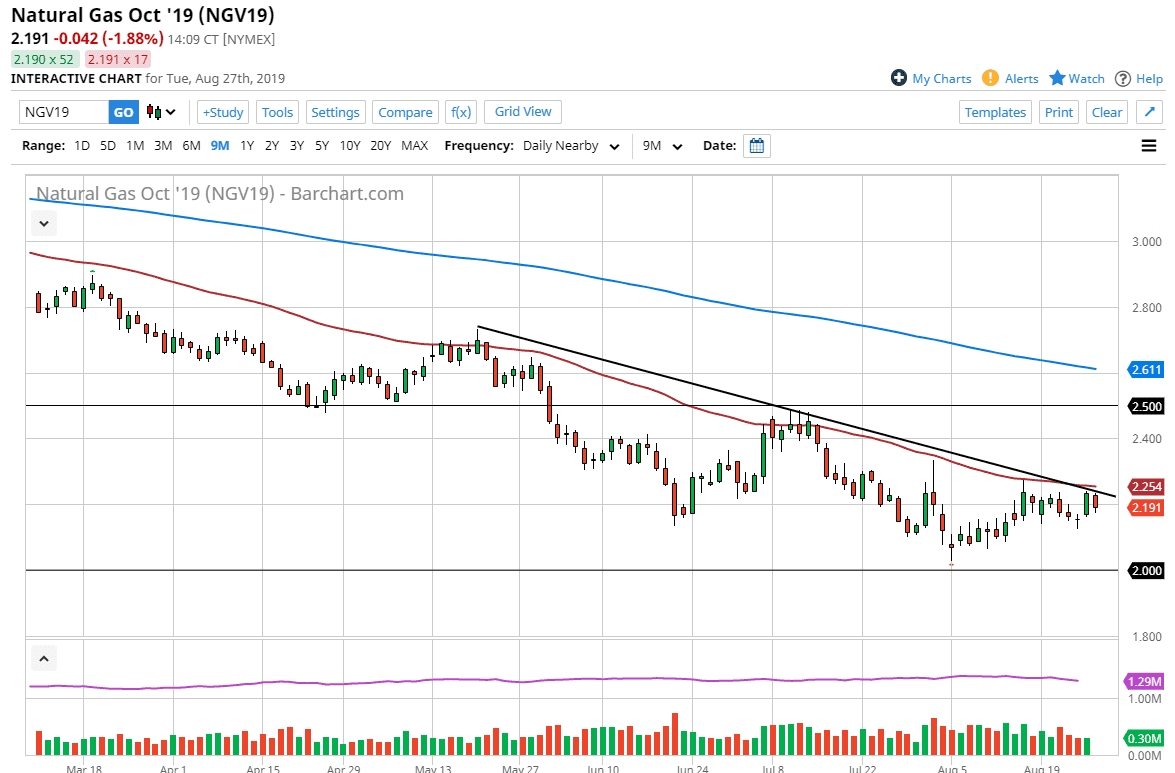Click the Grid View button
1175x773 pixels.
(523, 111)
